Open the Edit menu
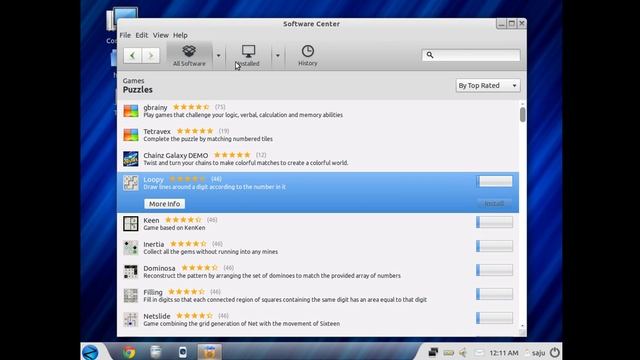The image size is (640, 360). (142, 35)
